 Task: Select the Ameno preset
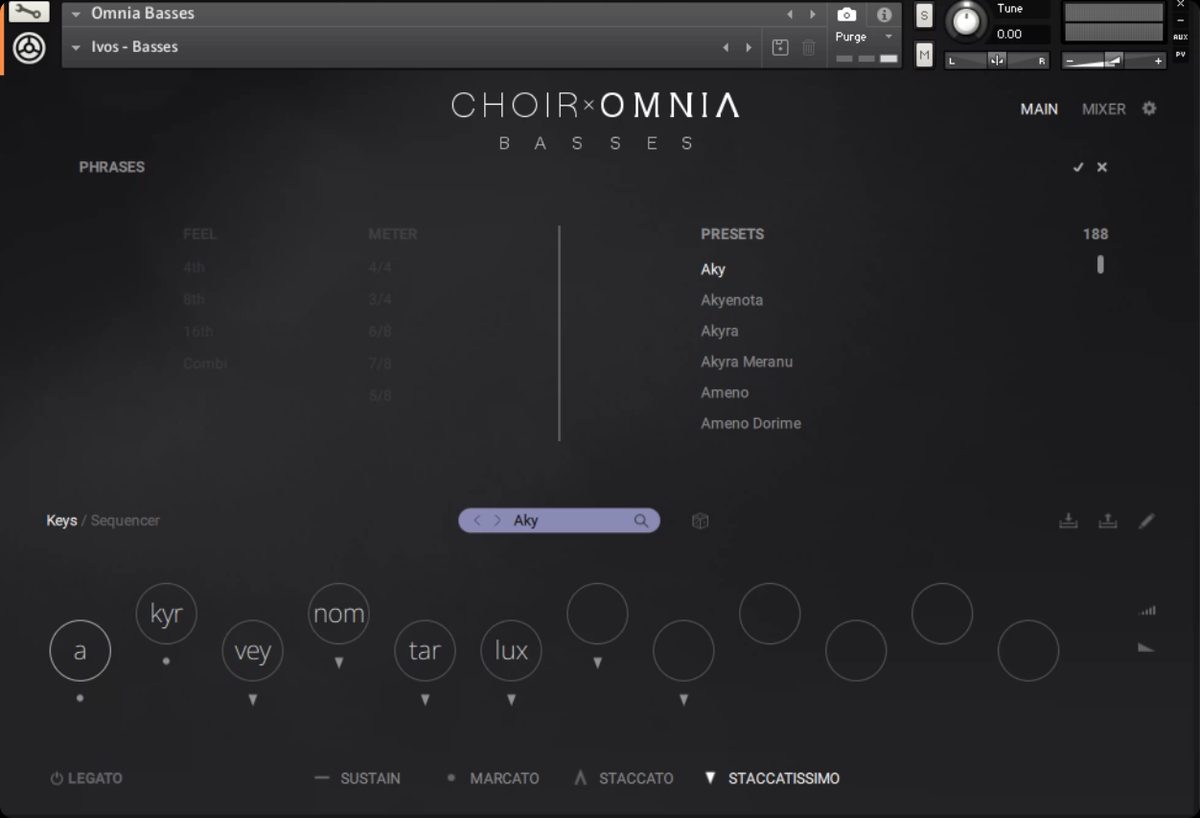[725, 393]
